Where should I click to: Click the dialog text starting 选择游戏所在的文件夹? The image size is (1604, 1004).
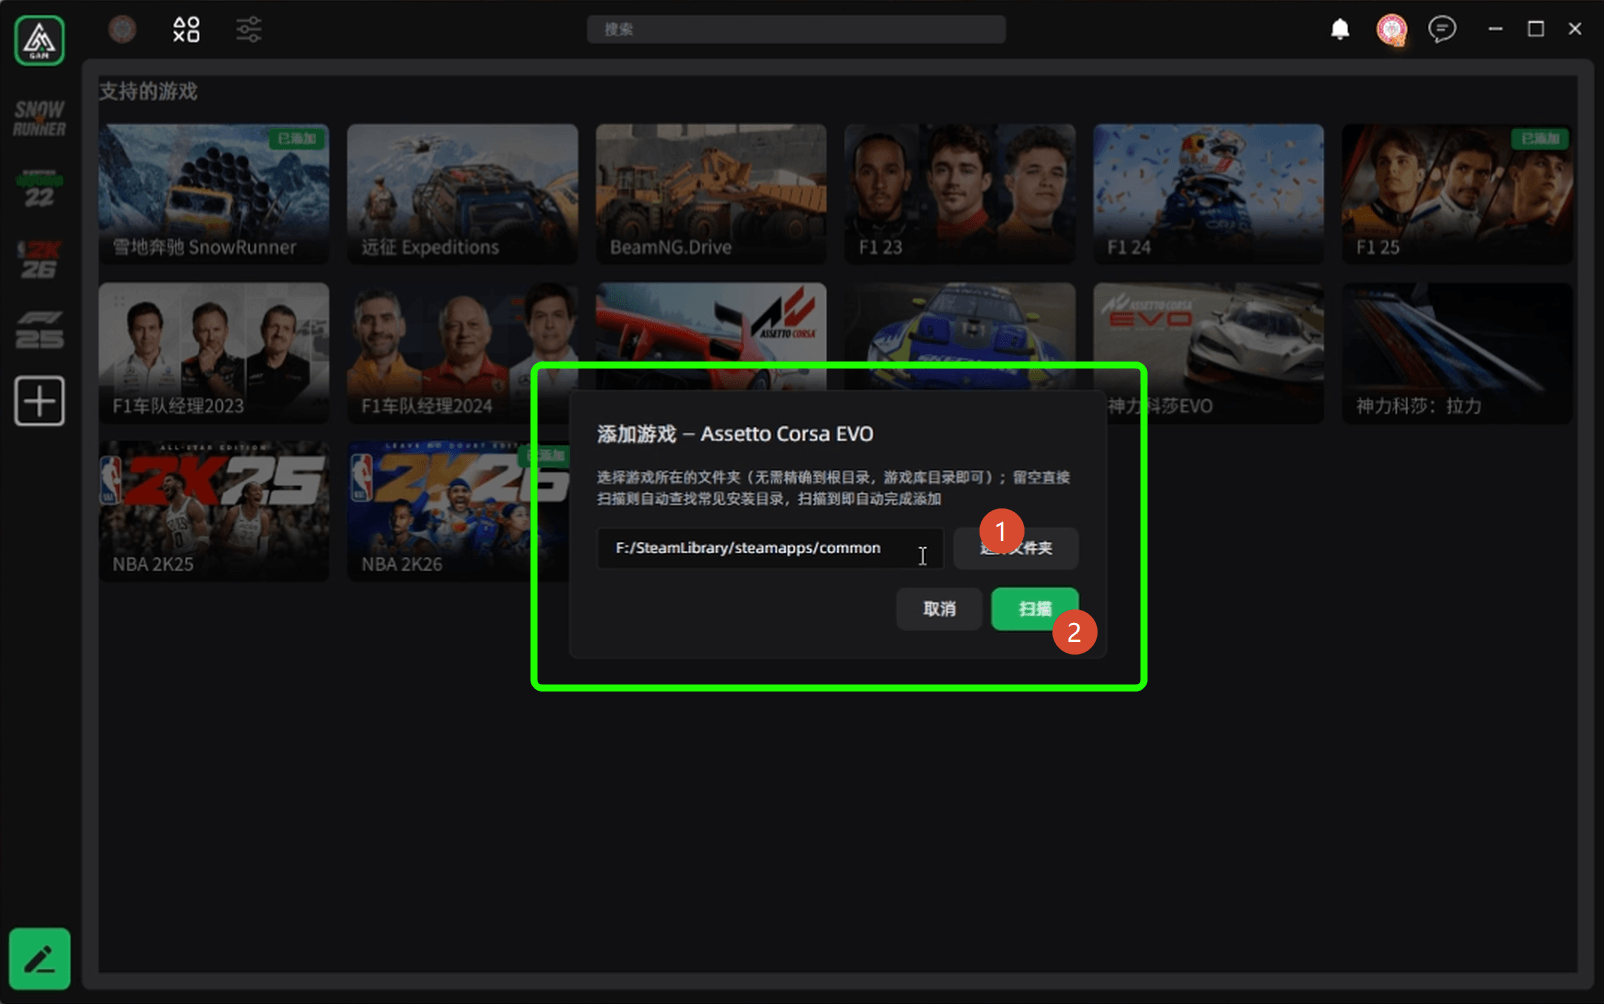pos(833,488)
